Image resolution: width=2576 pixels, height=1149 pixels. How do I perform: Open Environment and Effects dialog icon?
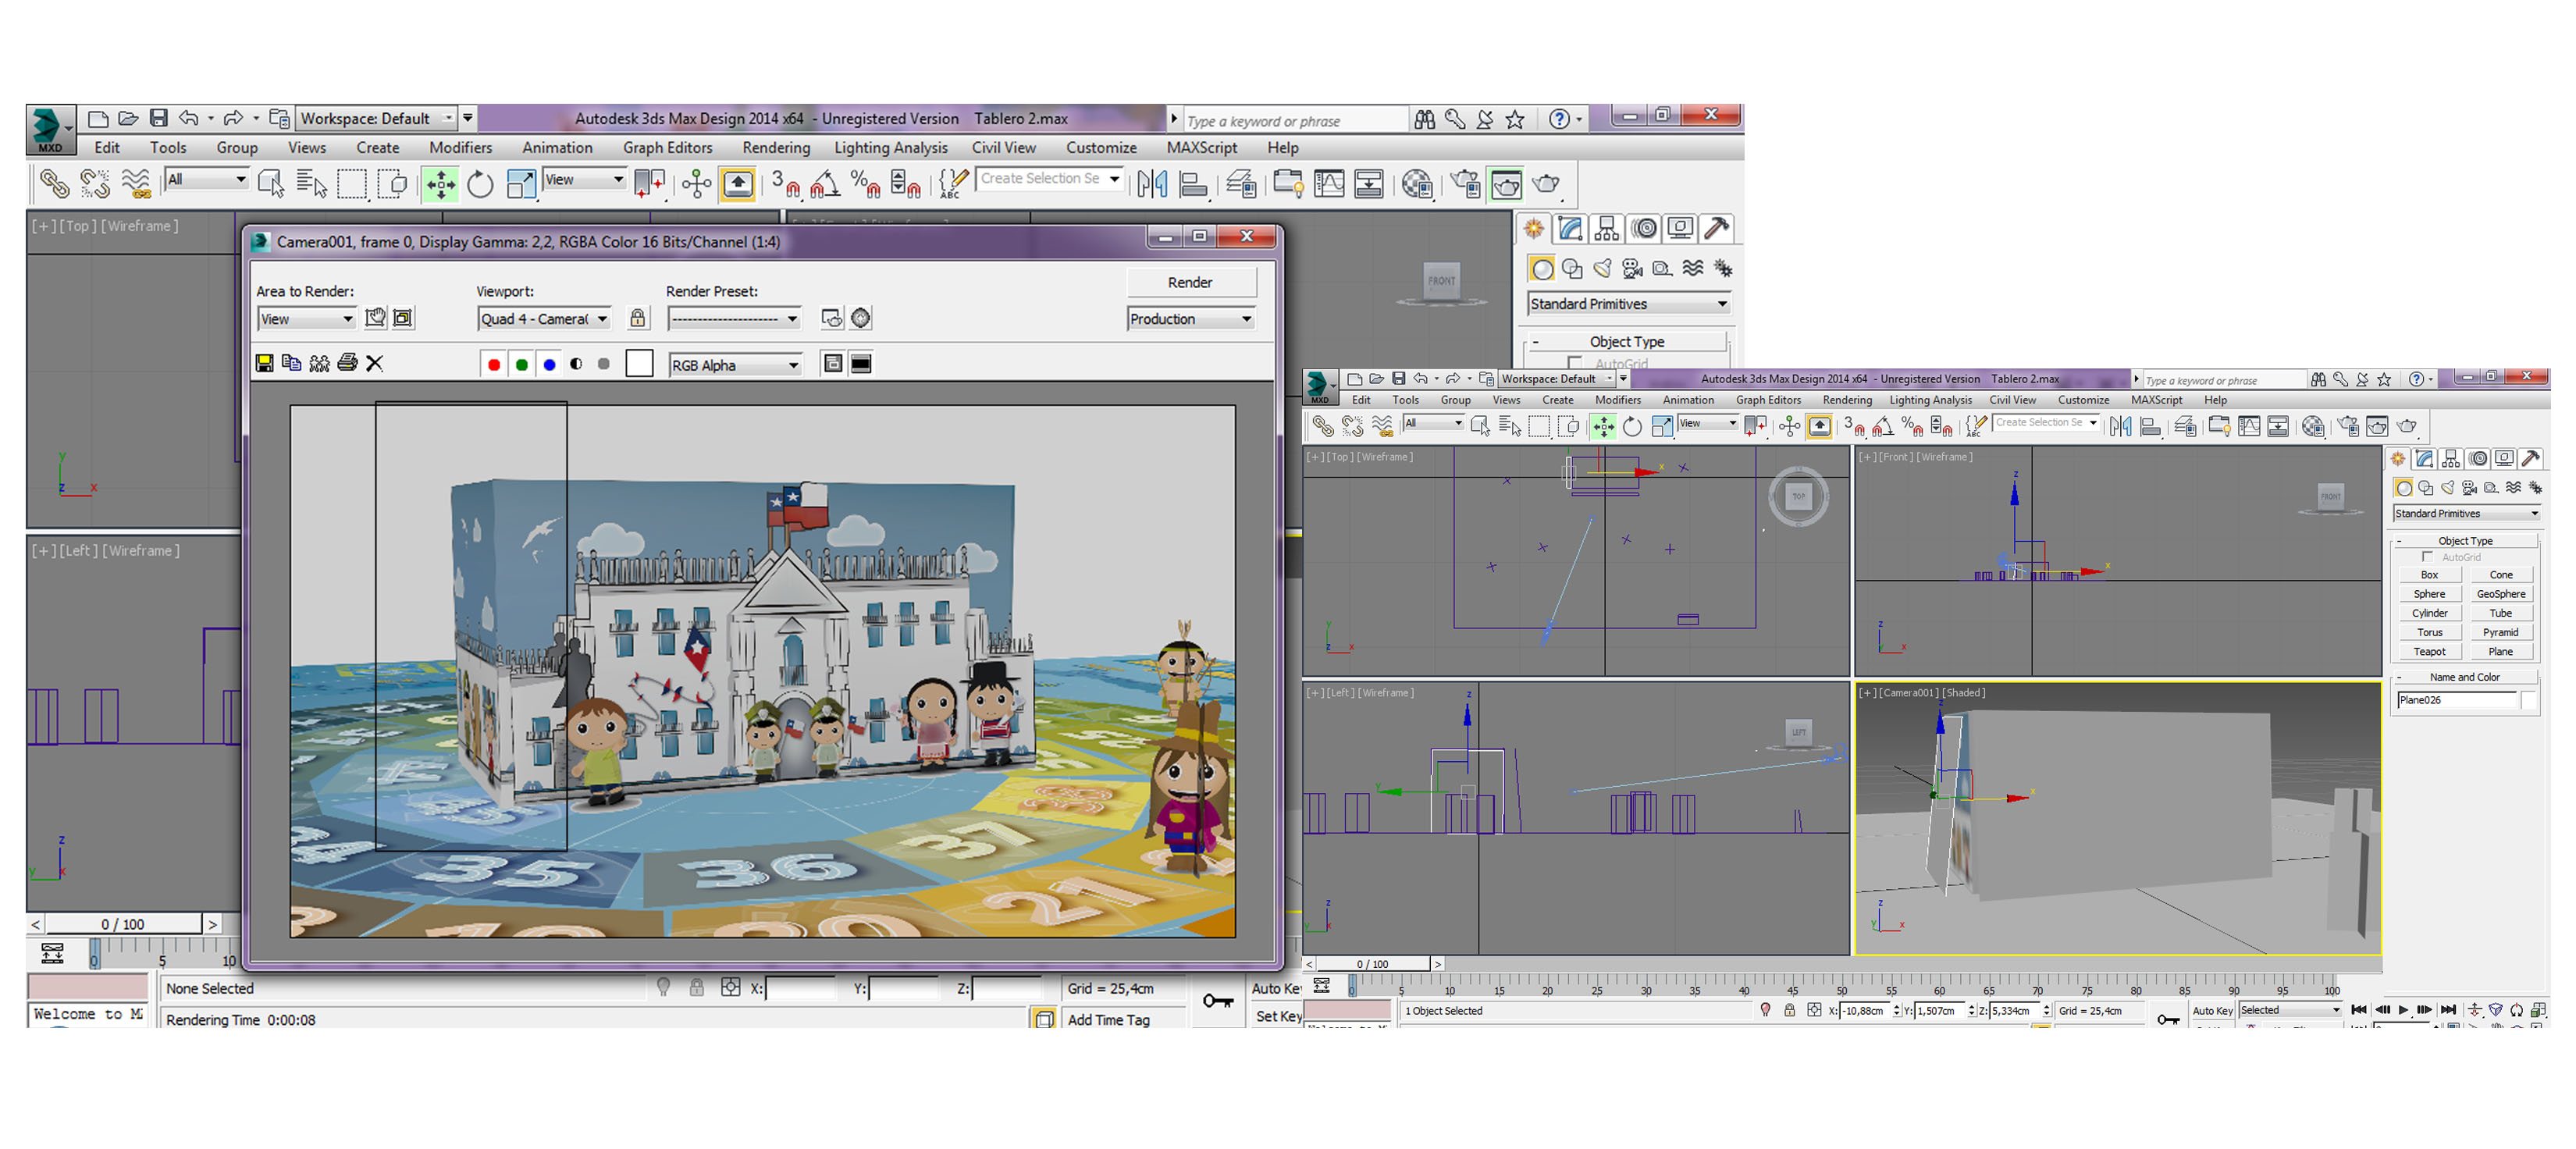[x=861, y=318]
